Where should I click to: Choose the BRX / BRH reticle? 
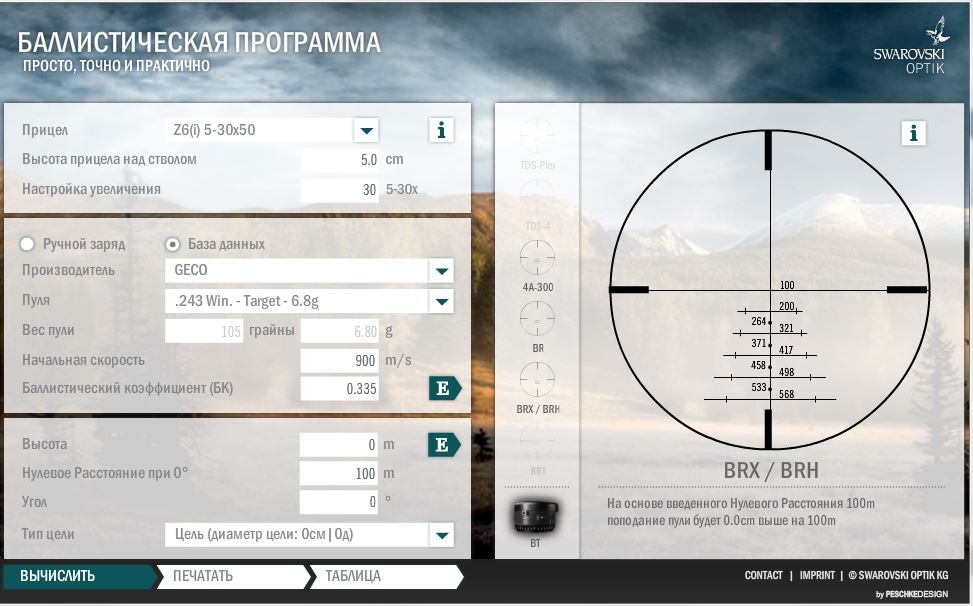[x=537, y=380]
